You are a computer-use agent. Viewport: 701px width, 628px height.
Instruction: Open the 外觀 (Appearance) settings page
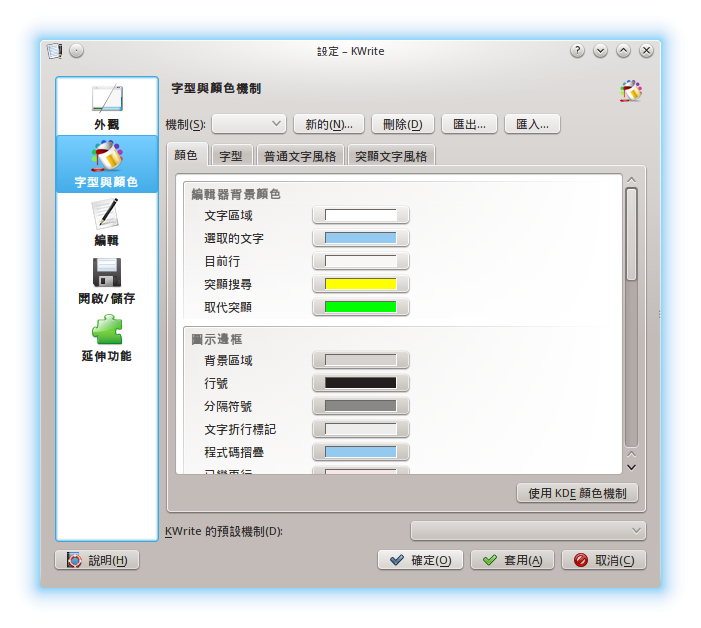107,106
